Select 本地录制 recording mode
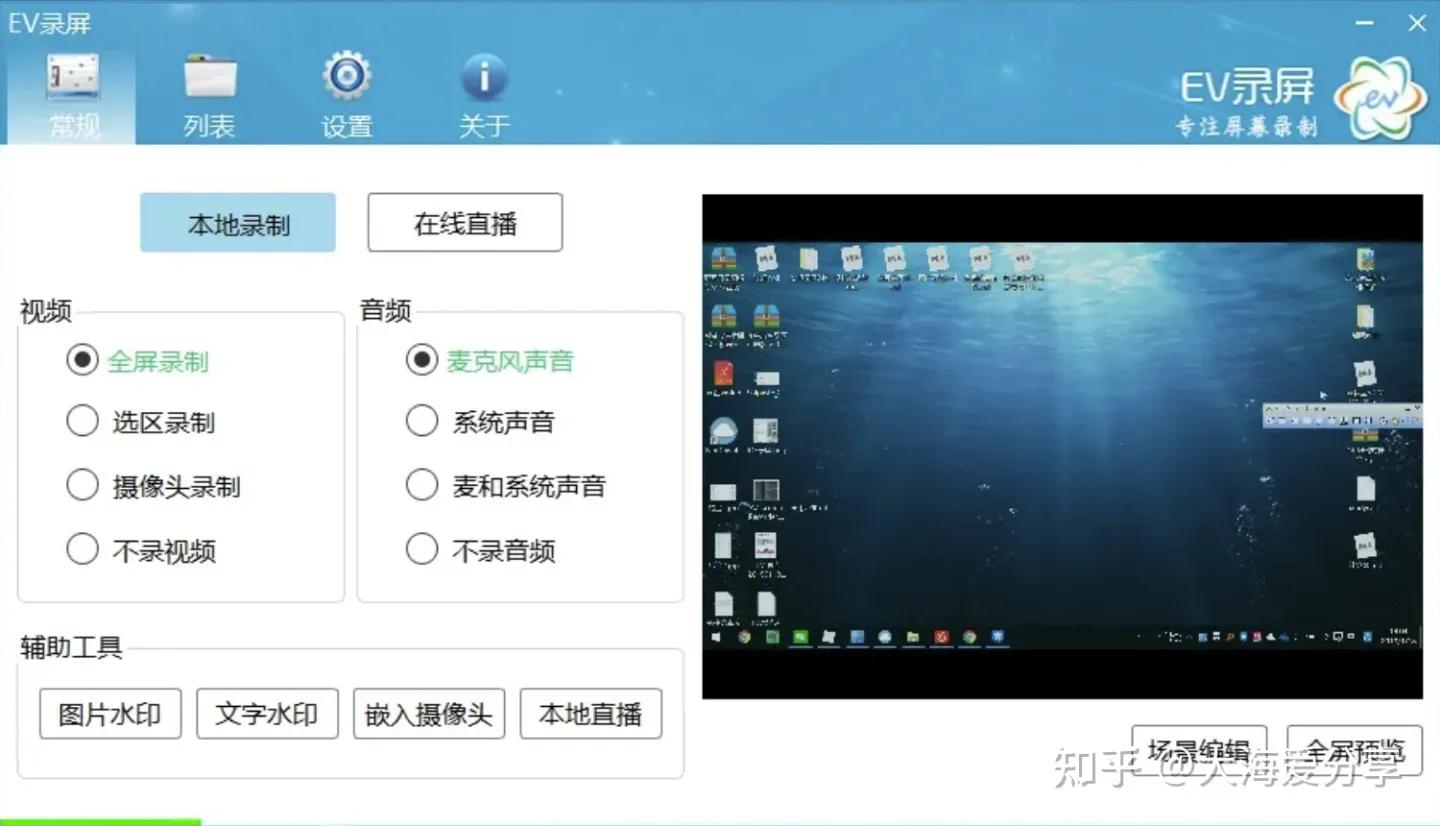 (x=237, y=222)
